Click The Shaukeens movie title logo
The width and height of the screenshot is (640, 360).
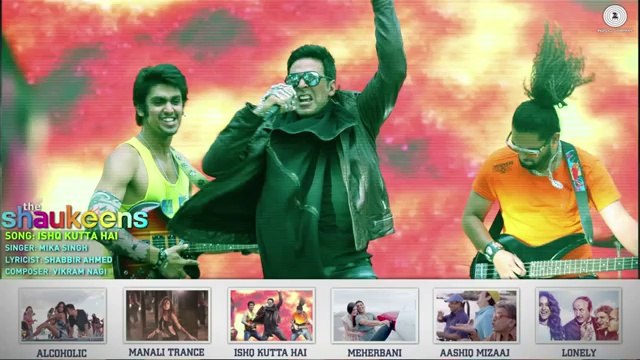(75, 216)
